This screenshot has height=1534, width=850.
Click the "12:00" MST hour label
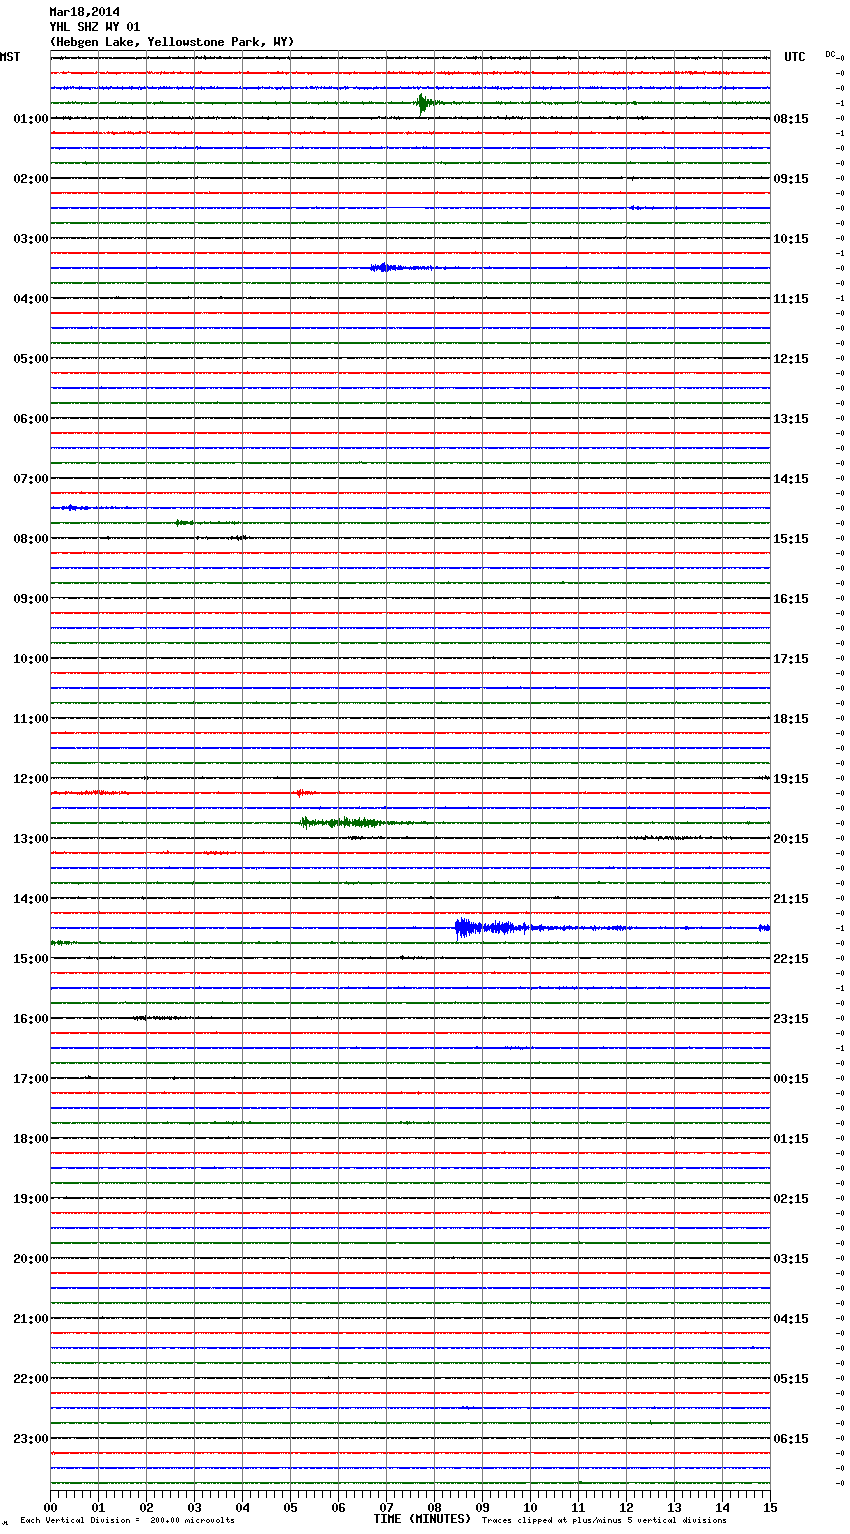coord(31,779)
